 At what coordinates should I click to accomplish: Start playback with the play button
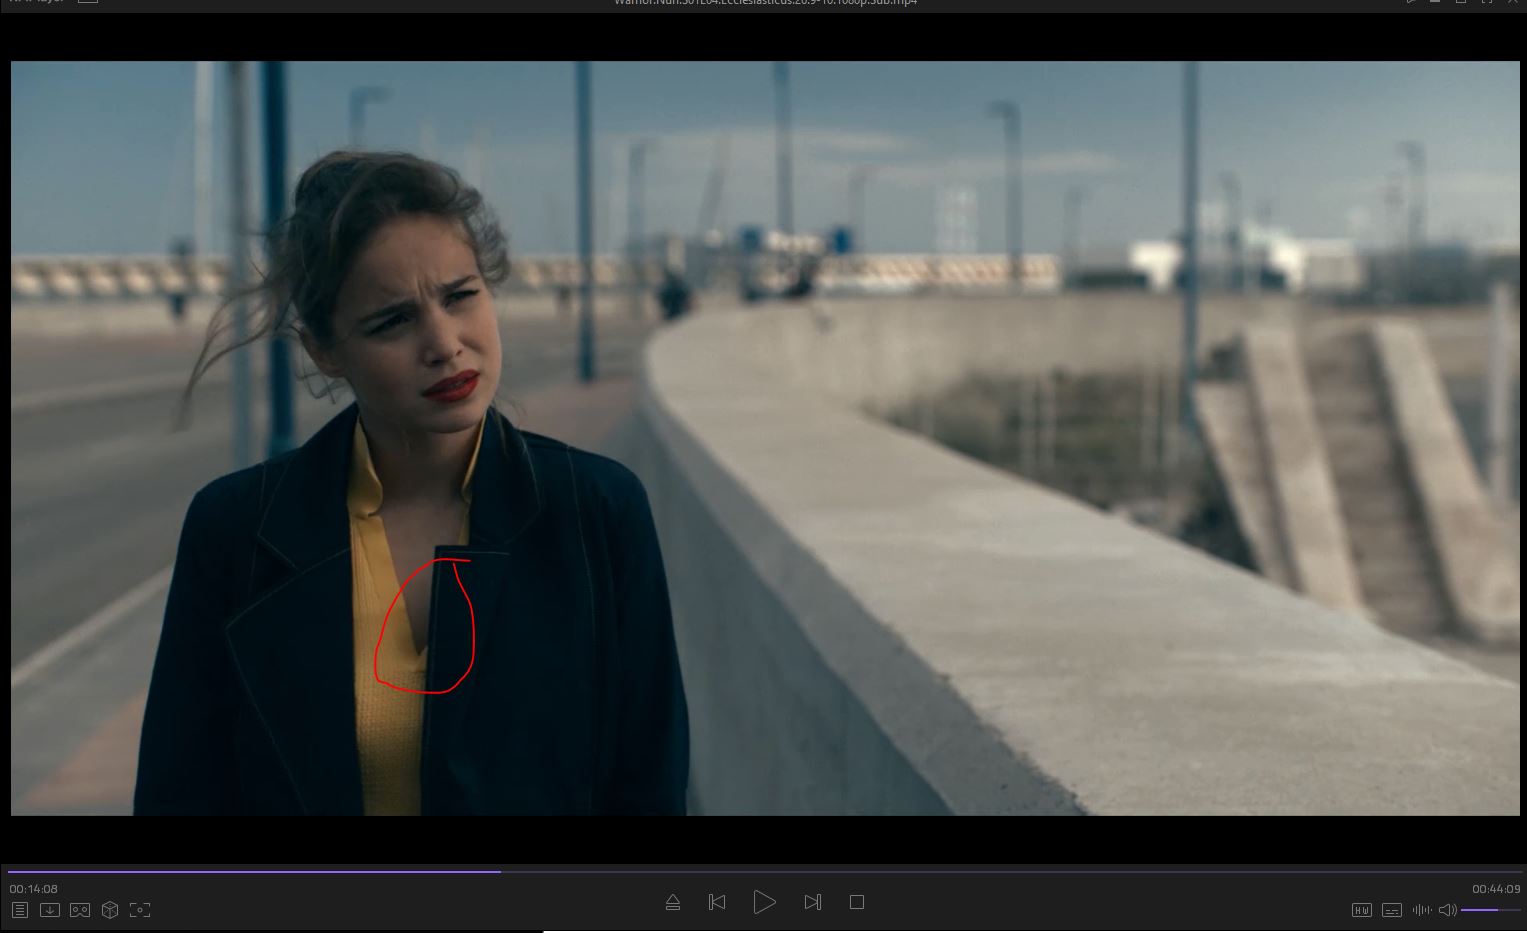(764, 902)
